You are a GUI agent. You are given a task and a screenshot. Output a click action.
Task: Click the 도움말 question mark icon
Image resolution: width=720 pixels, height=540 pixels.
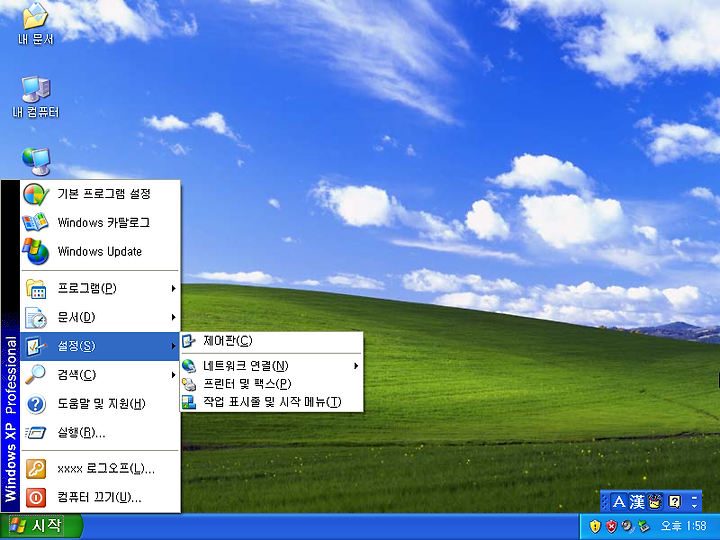pos(35,404)
